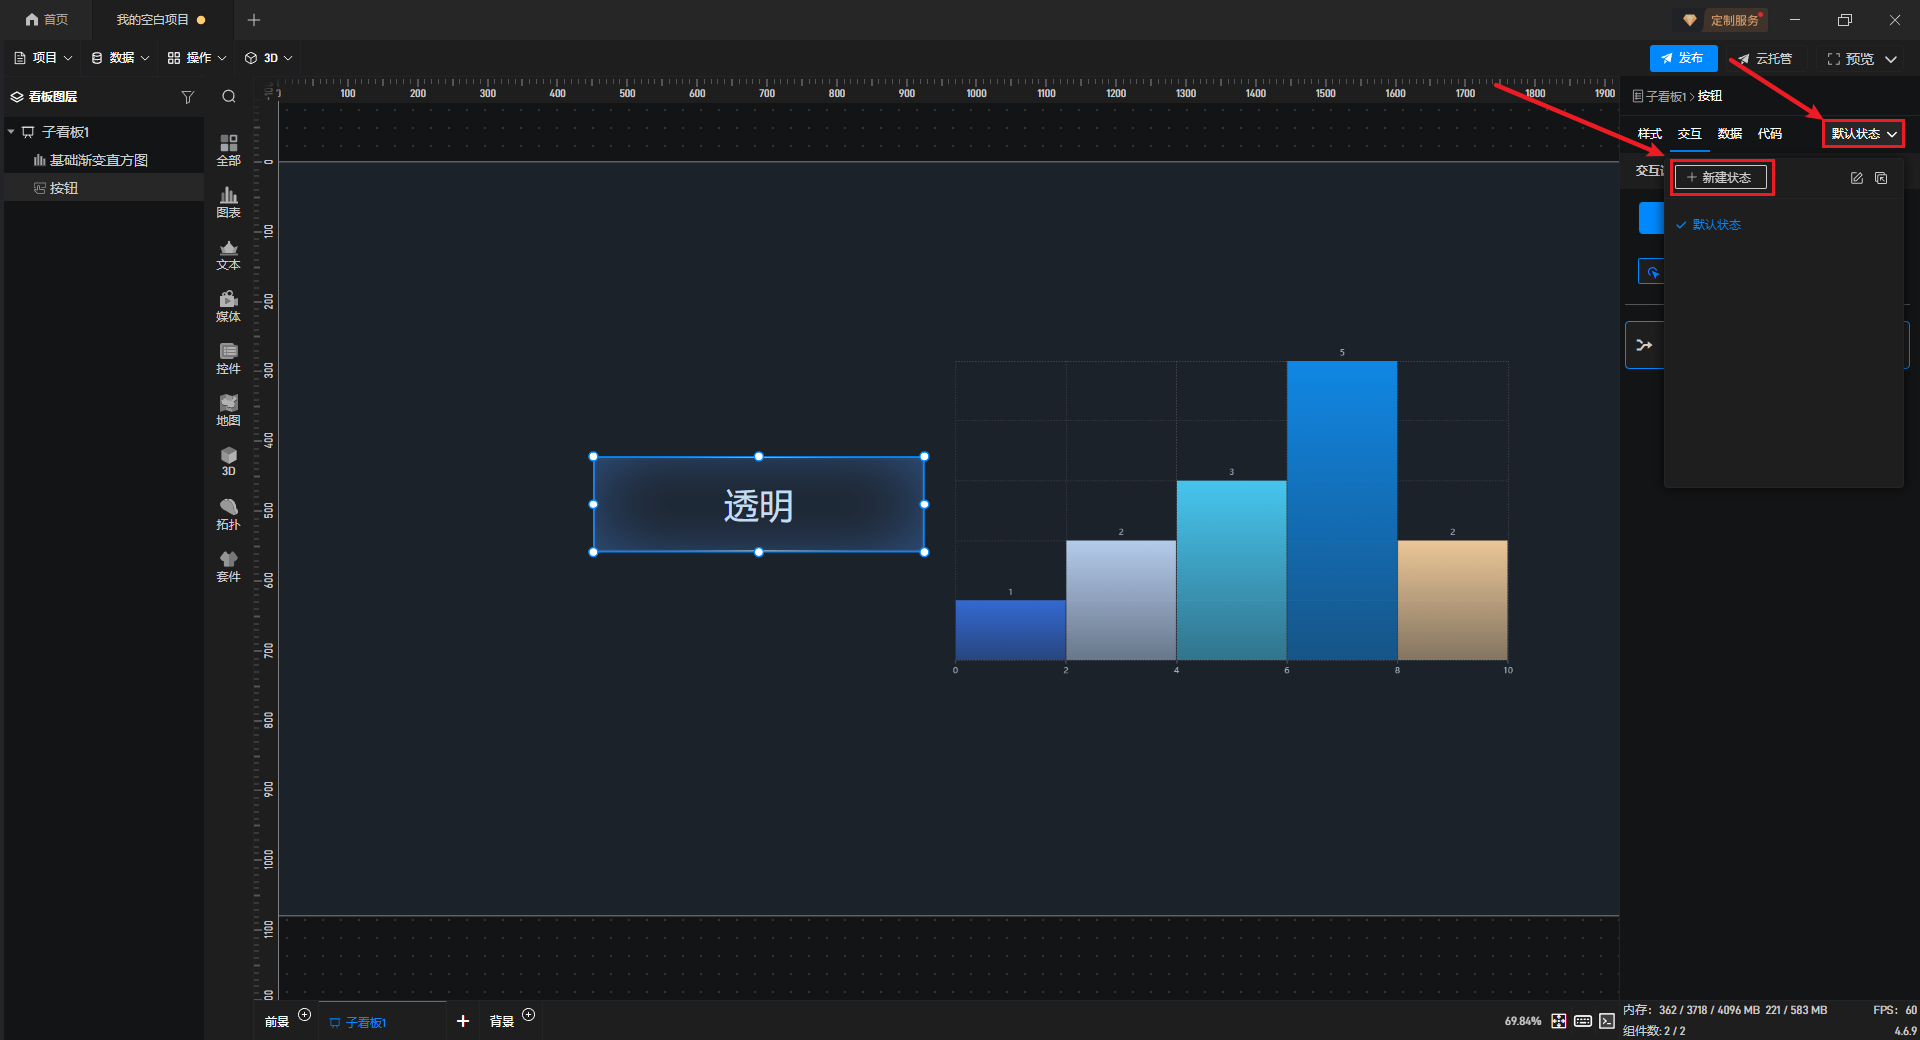Open the 数据 dropdown in top toolbar
1920x1040 pixels.
pyautogui.click(x=121, y=58)
